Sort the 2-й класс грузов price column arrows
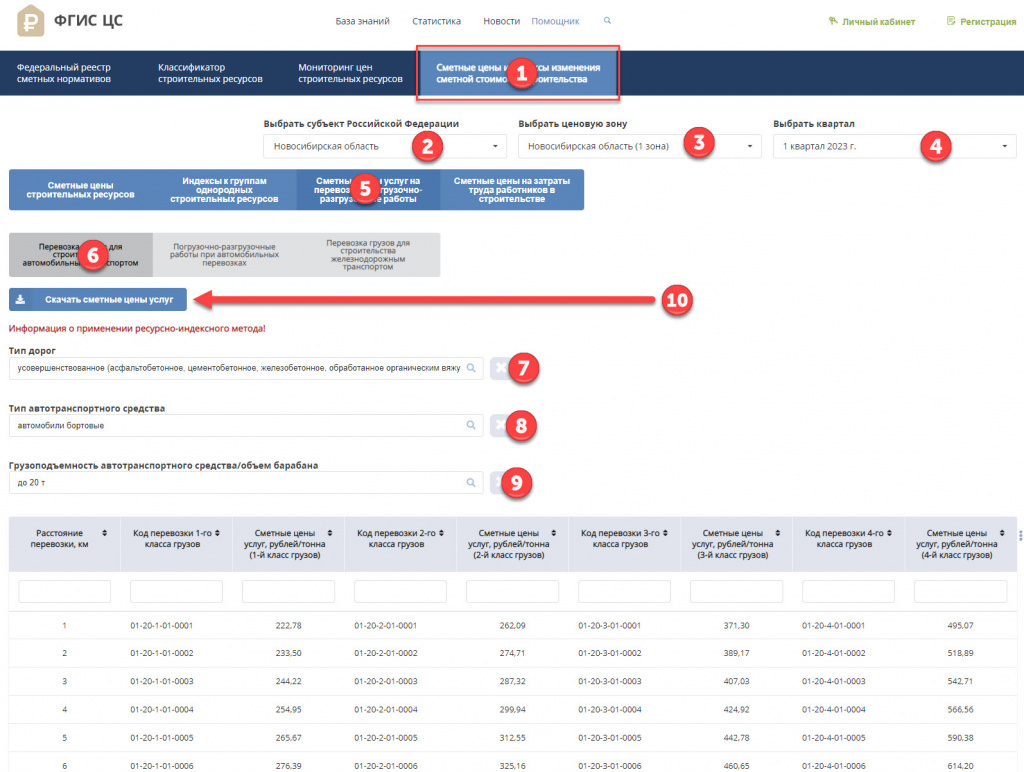The width and height of the screenshot is (1024, 772). [x=554, y=533]
